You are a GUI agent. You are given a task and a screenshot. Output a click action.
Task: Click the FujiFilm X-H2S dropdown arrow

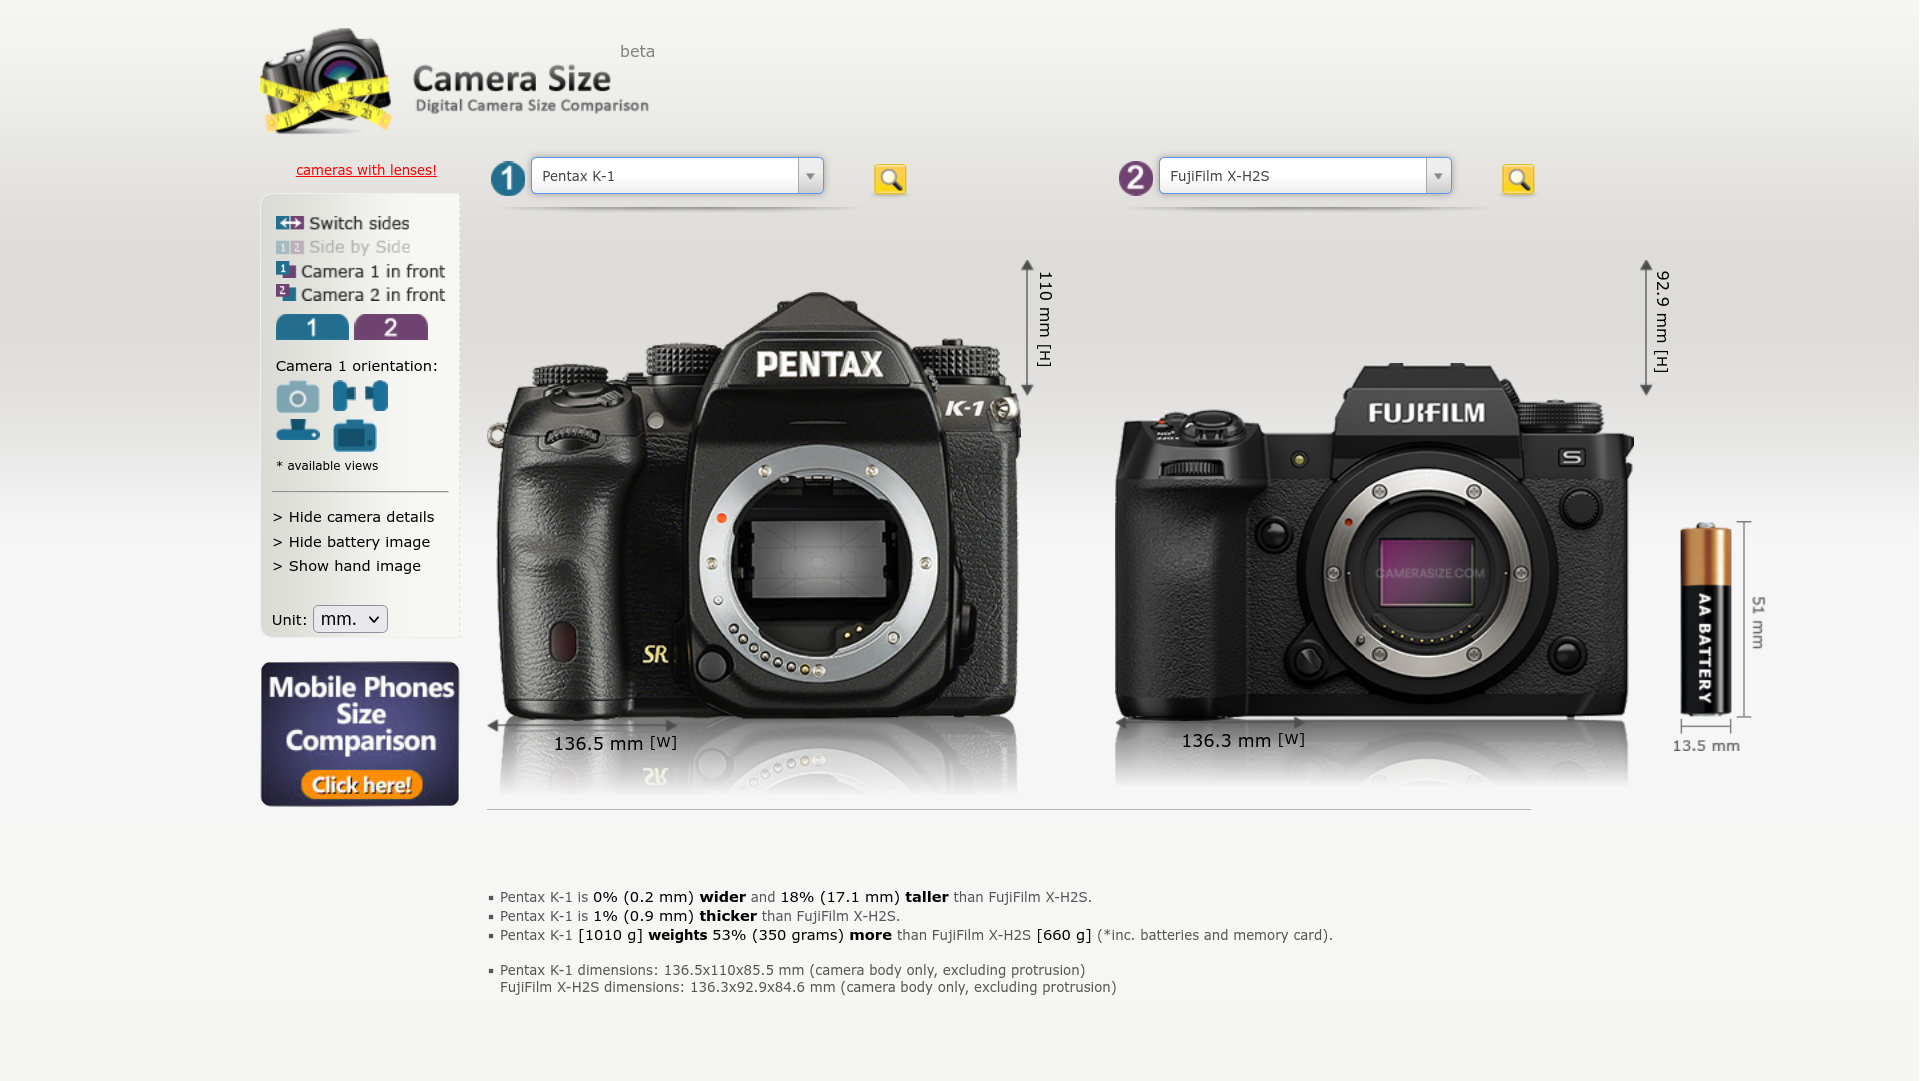(1439, 176)
